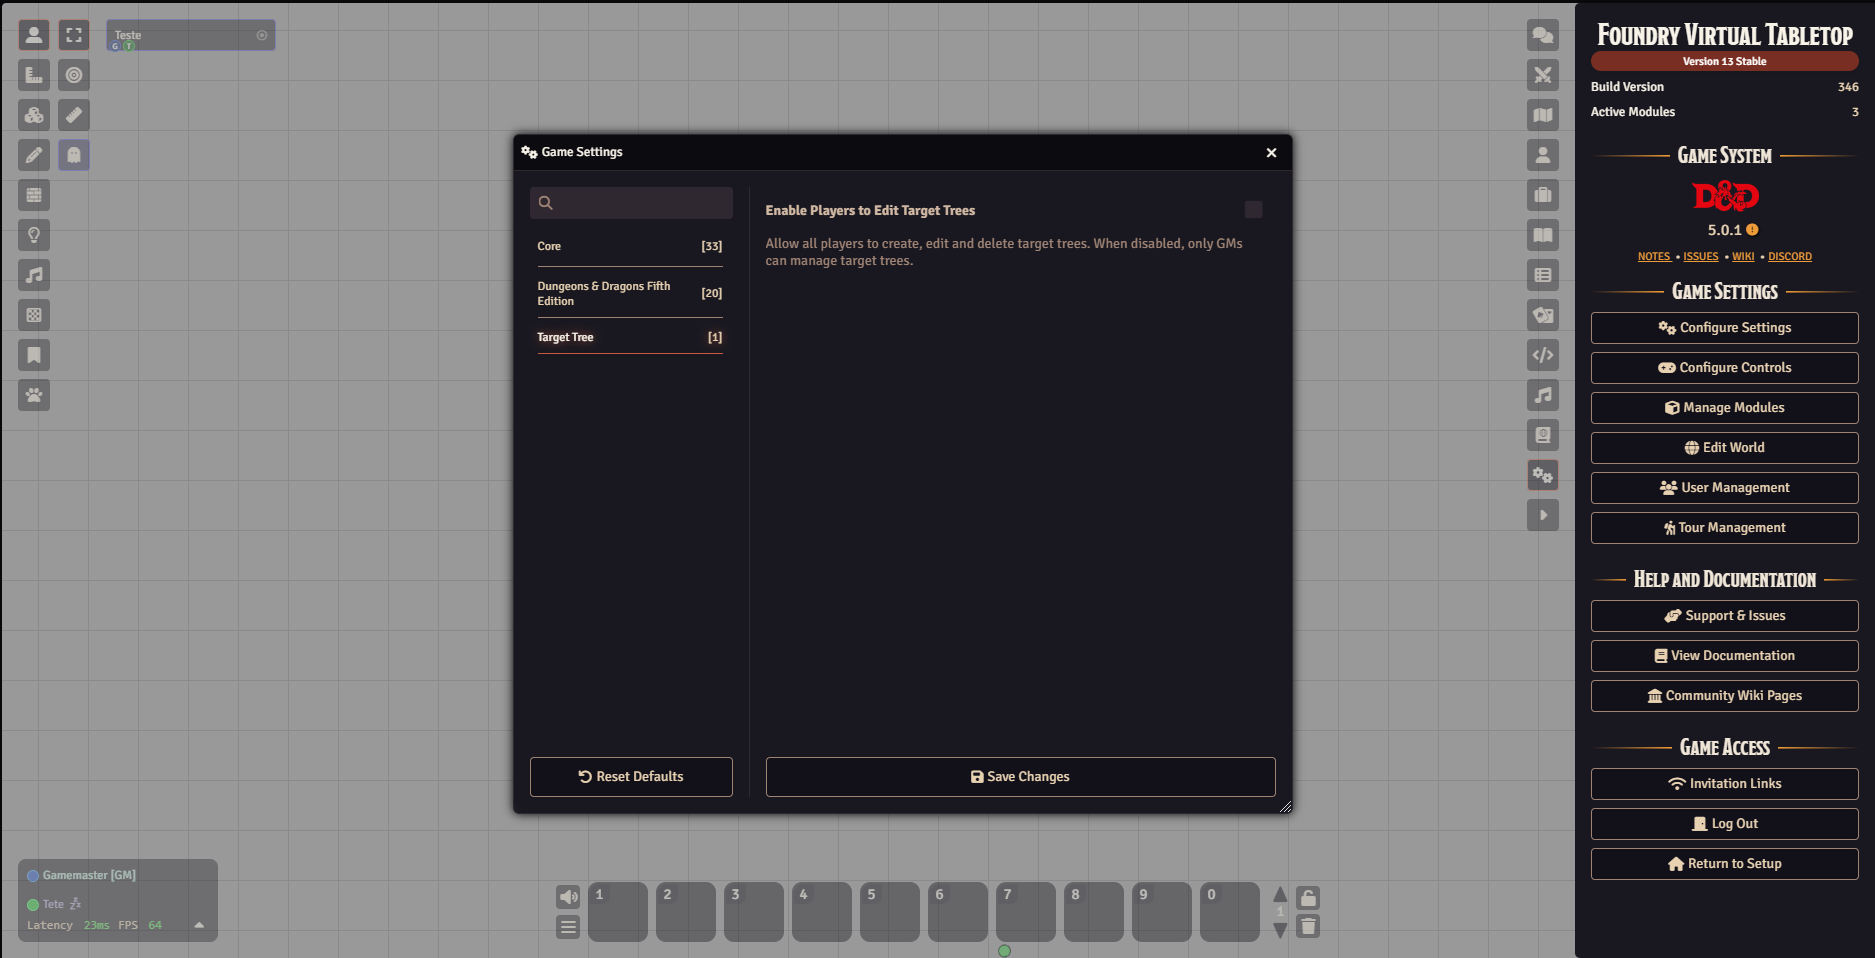The image size is (1875, 958).
Task: Collapse the sidebar with the arrow button
Action: coord(1543,515)
